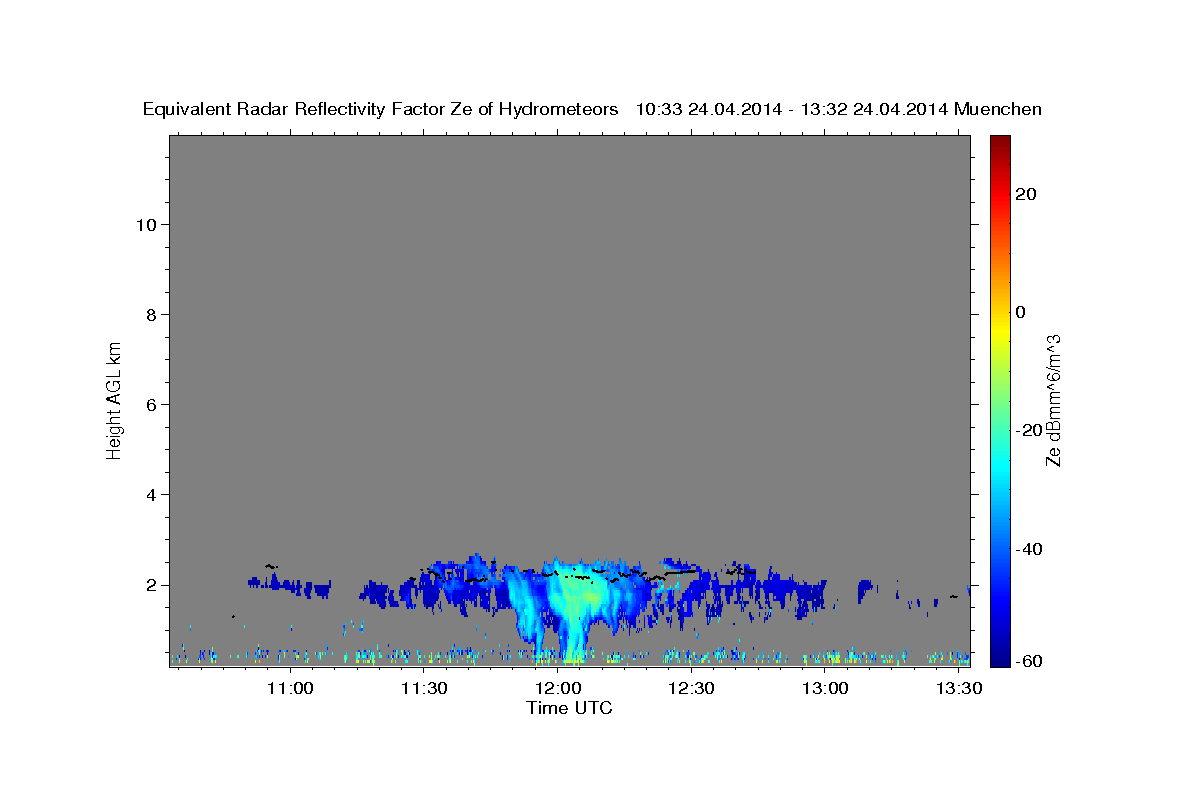Click the plot title text

[x=593, y=109]
